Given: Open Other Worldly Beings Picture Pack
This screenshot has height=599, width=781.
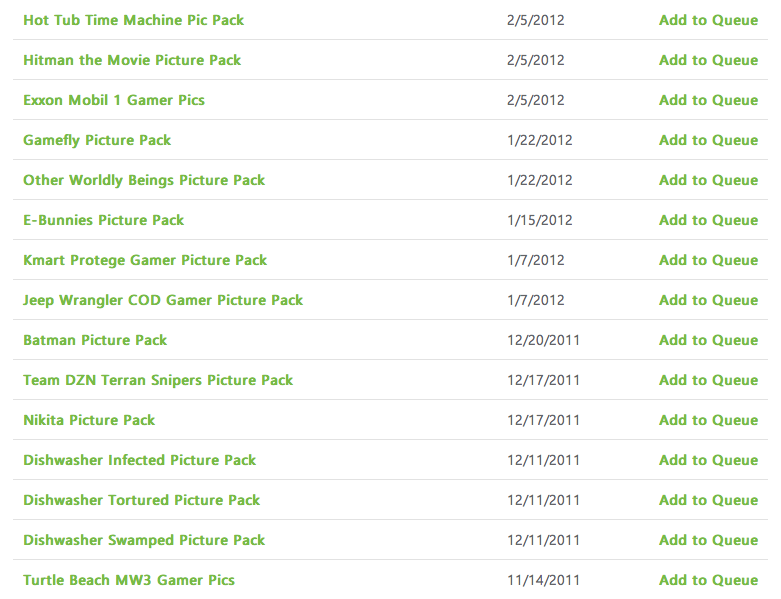Looking at the screenshot, I should pos(144,180).
